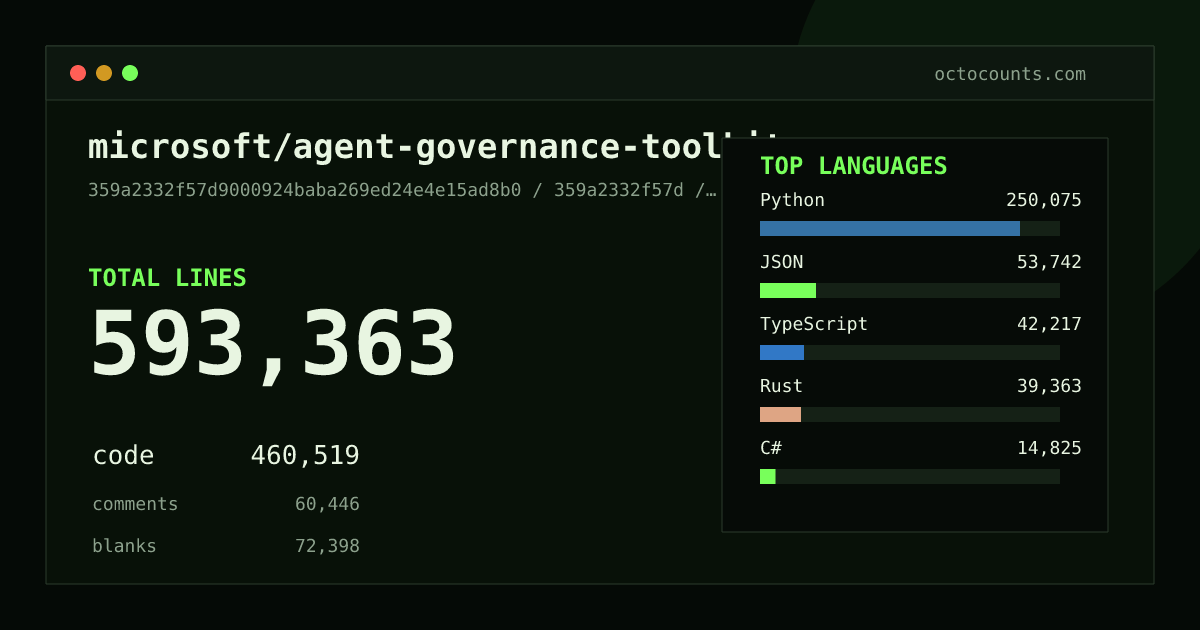The height and width of the screenshot is (630, 1200).
Task: Select the comments value 60,446
Action: tap(327, 504)
